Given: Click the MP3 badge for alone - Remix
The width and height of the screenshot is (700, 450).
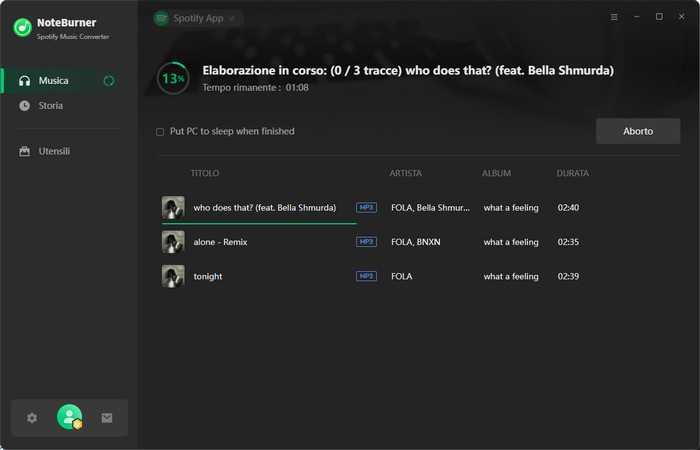Looking at the screenshot, I should click(366, 242).
